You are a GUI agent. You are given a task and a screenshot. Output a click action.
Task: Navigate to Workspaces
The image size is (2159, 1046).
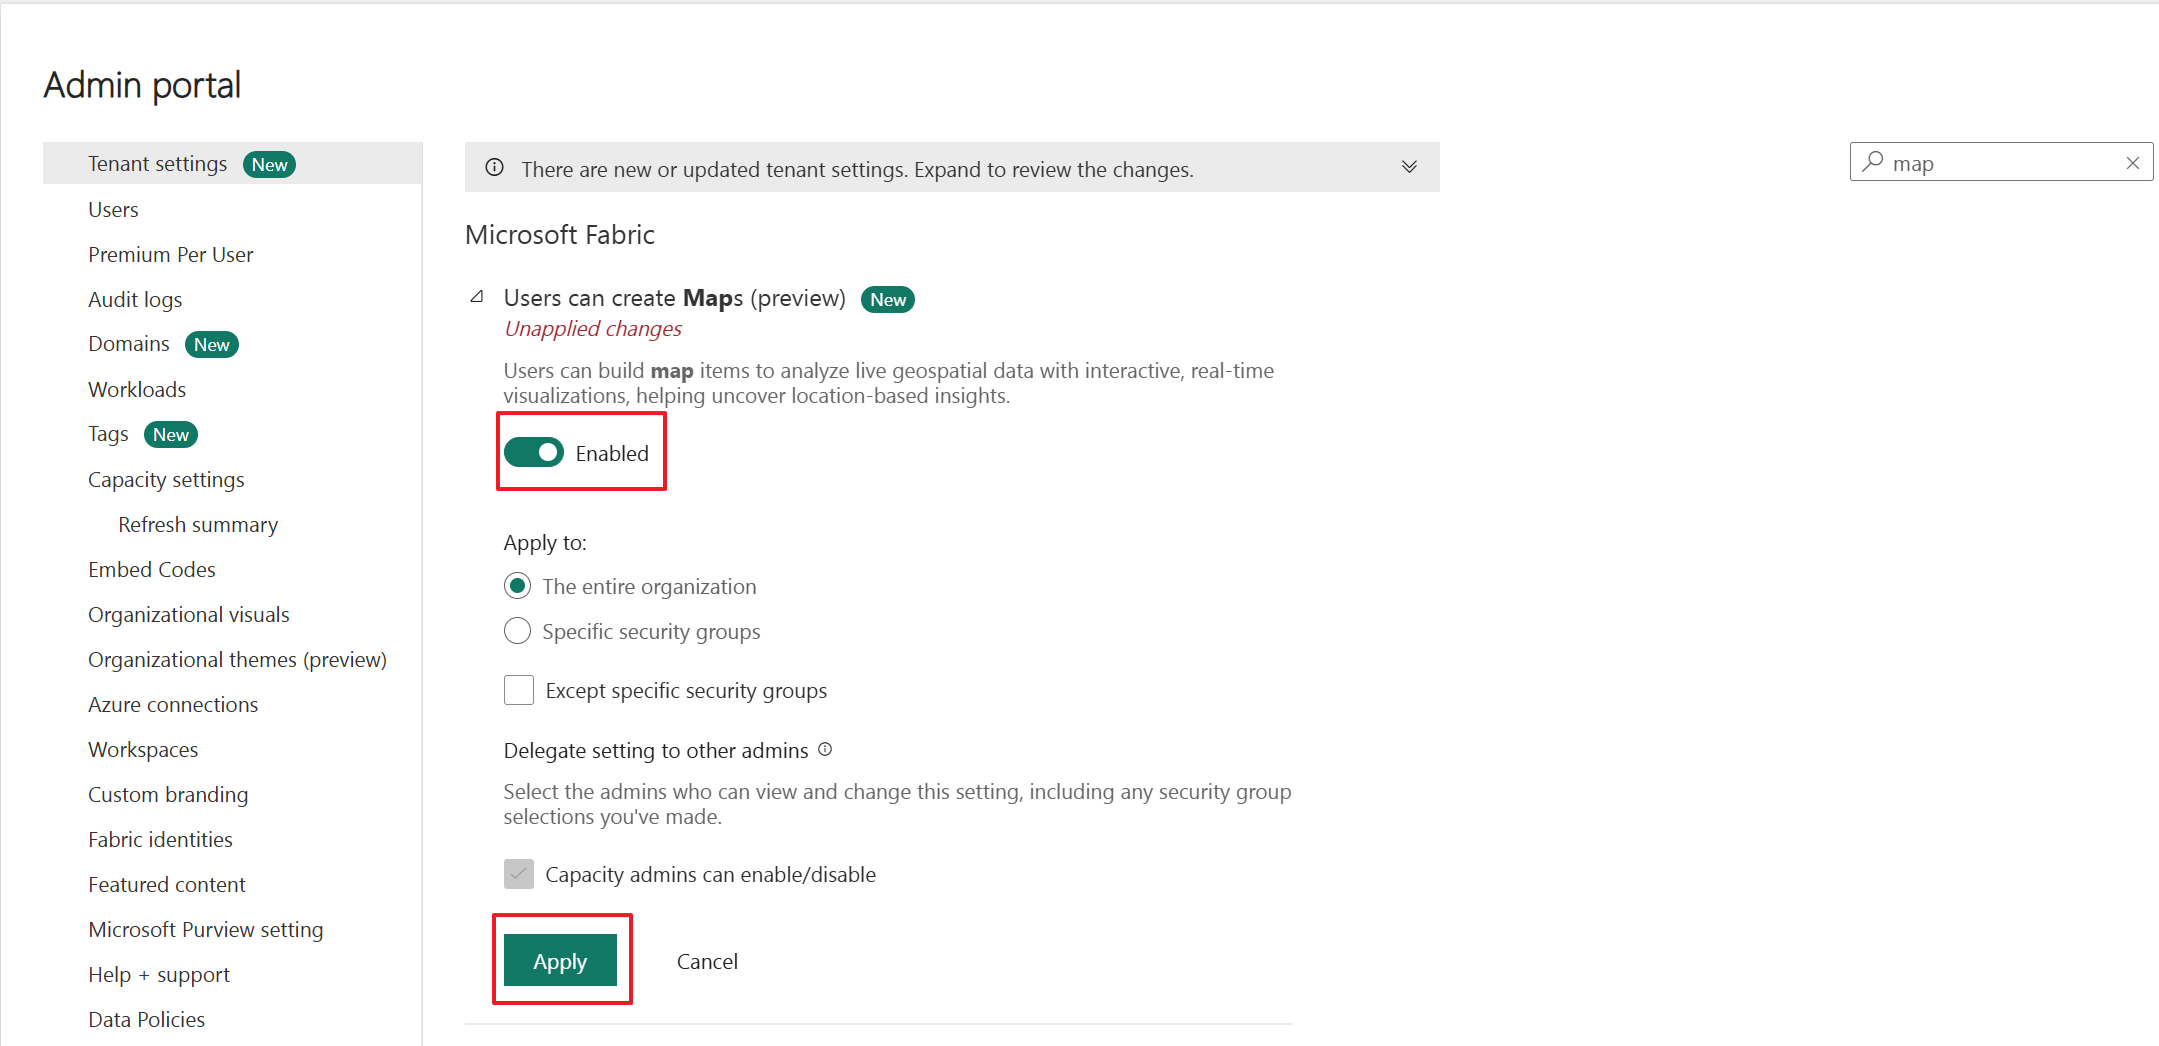(143, 749)
